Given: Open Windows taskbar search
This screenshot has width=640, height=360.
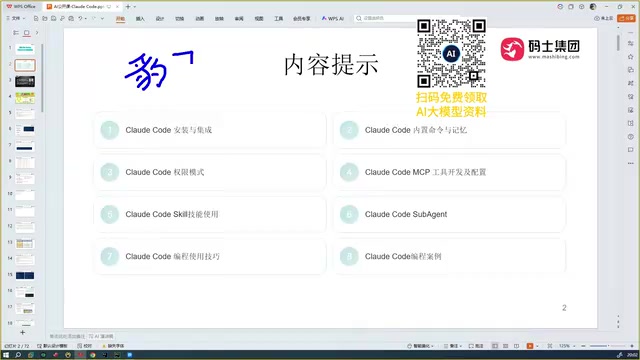Looking at the screenshot, I should pos(18,355).
